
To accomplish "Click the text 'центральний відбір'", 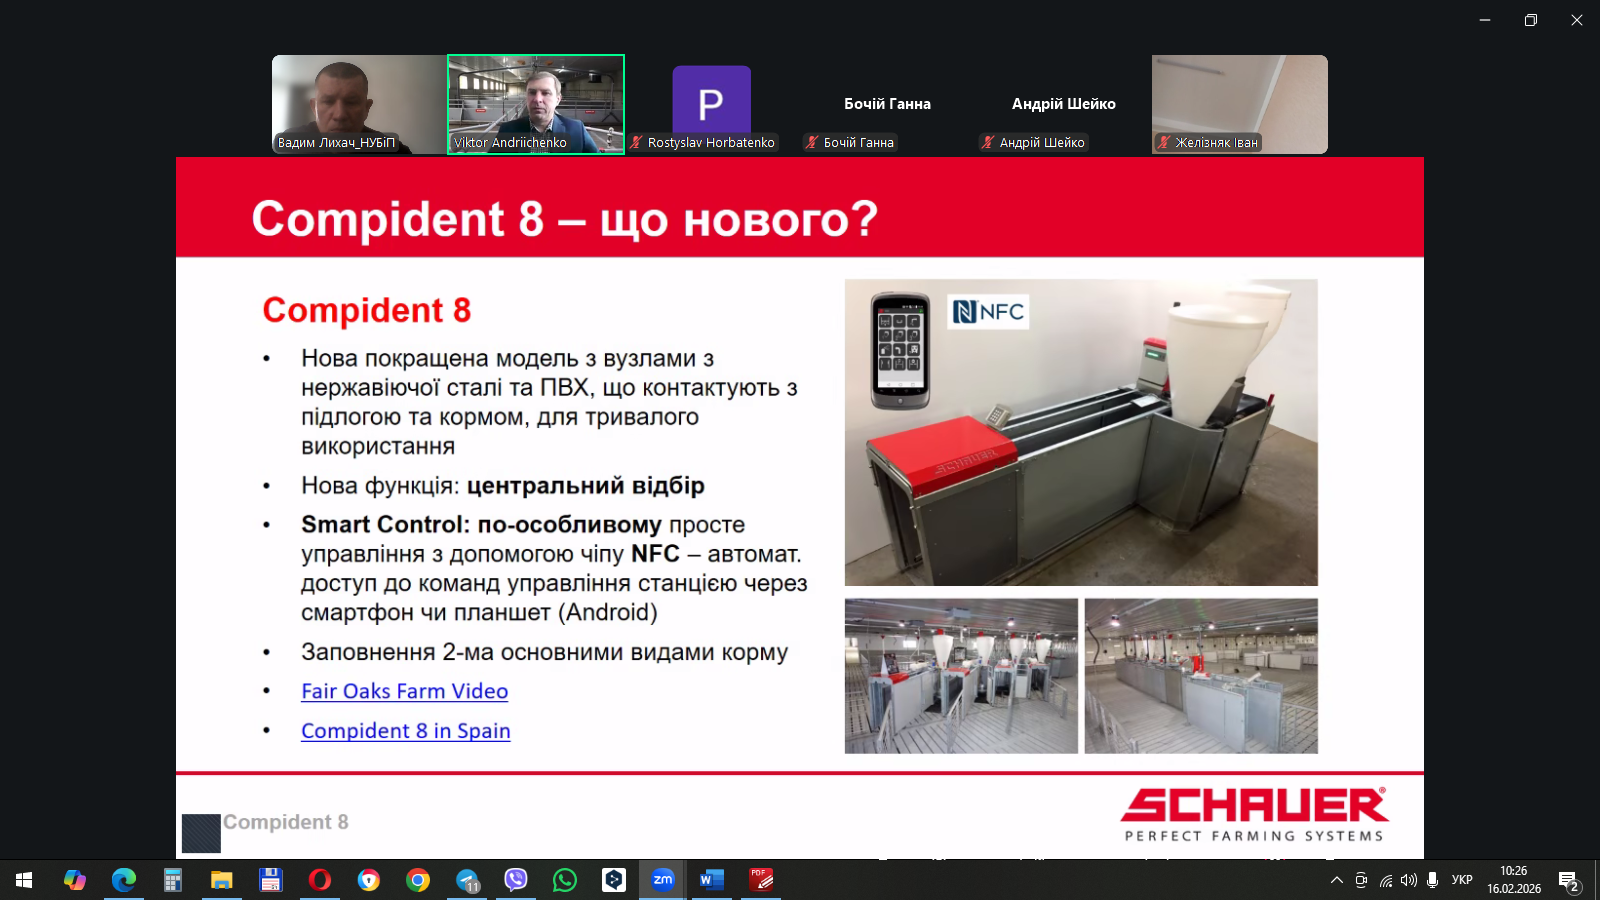I will pos(586,486).
